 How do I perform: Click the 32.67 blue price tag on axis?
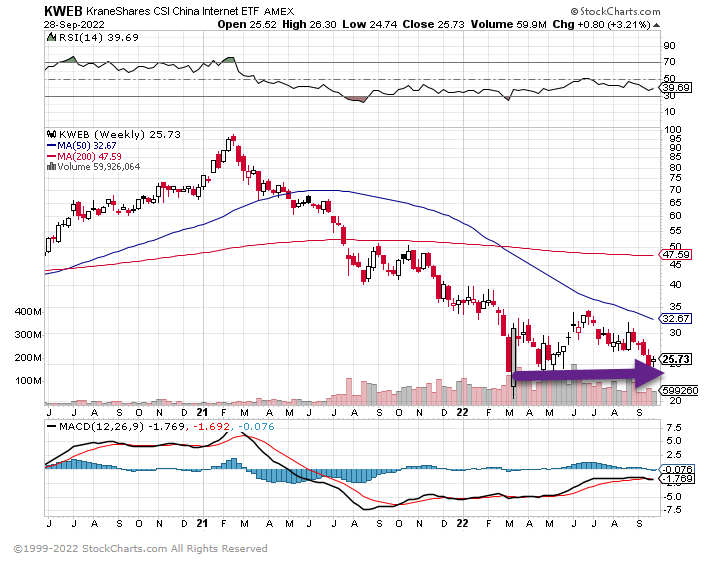676,319
